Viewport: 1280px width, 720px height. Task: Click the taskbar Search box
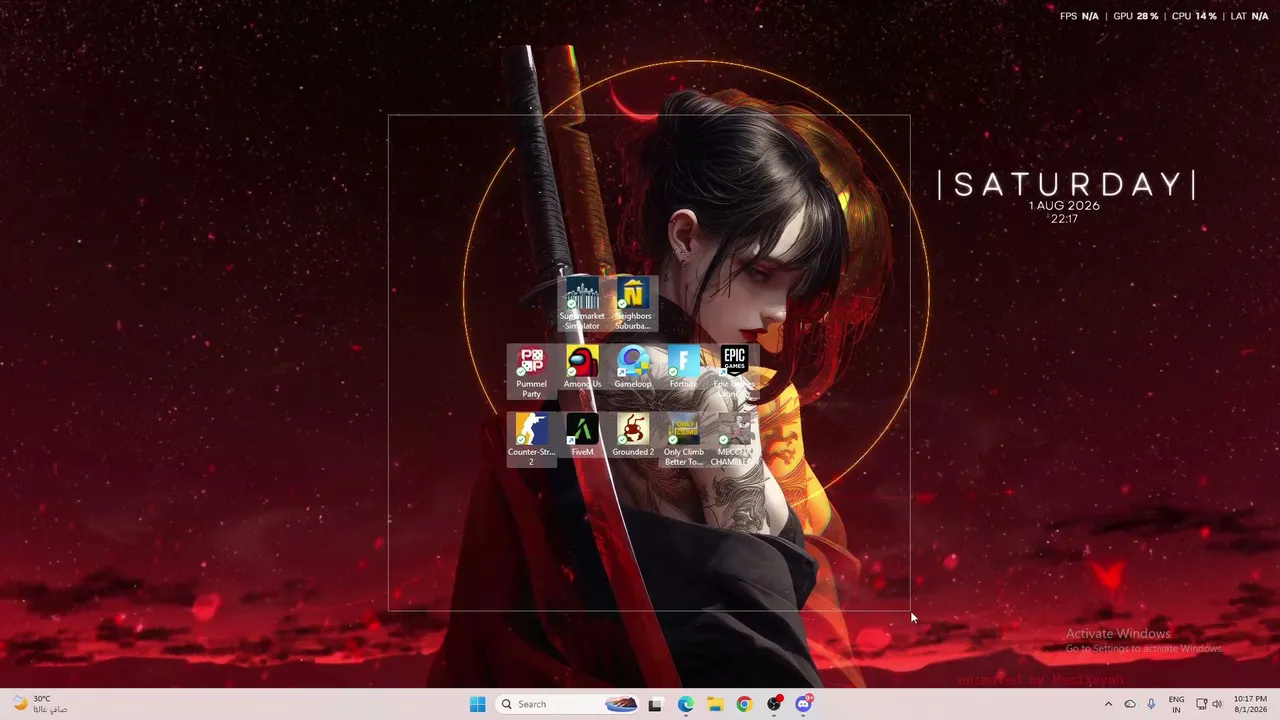[x=568, y=704]
